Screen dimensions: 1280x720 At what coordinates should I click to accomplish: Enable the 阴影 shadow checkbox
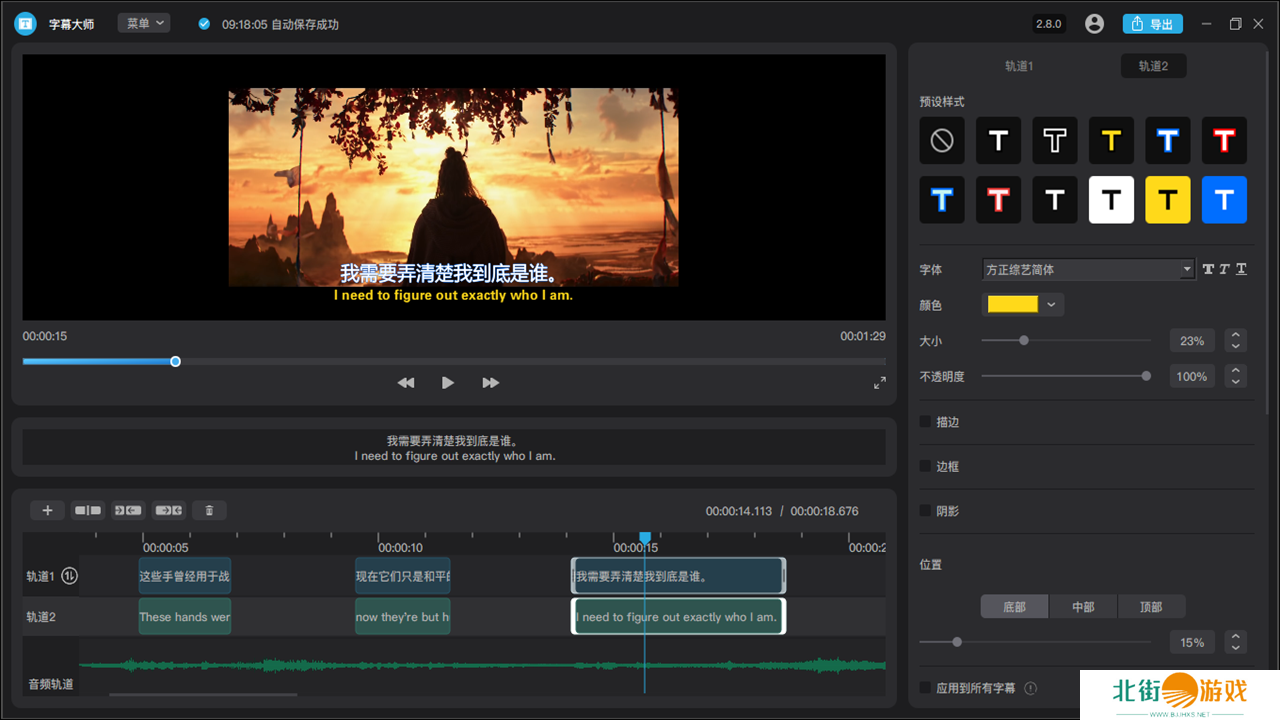point(926,511)
